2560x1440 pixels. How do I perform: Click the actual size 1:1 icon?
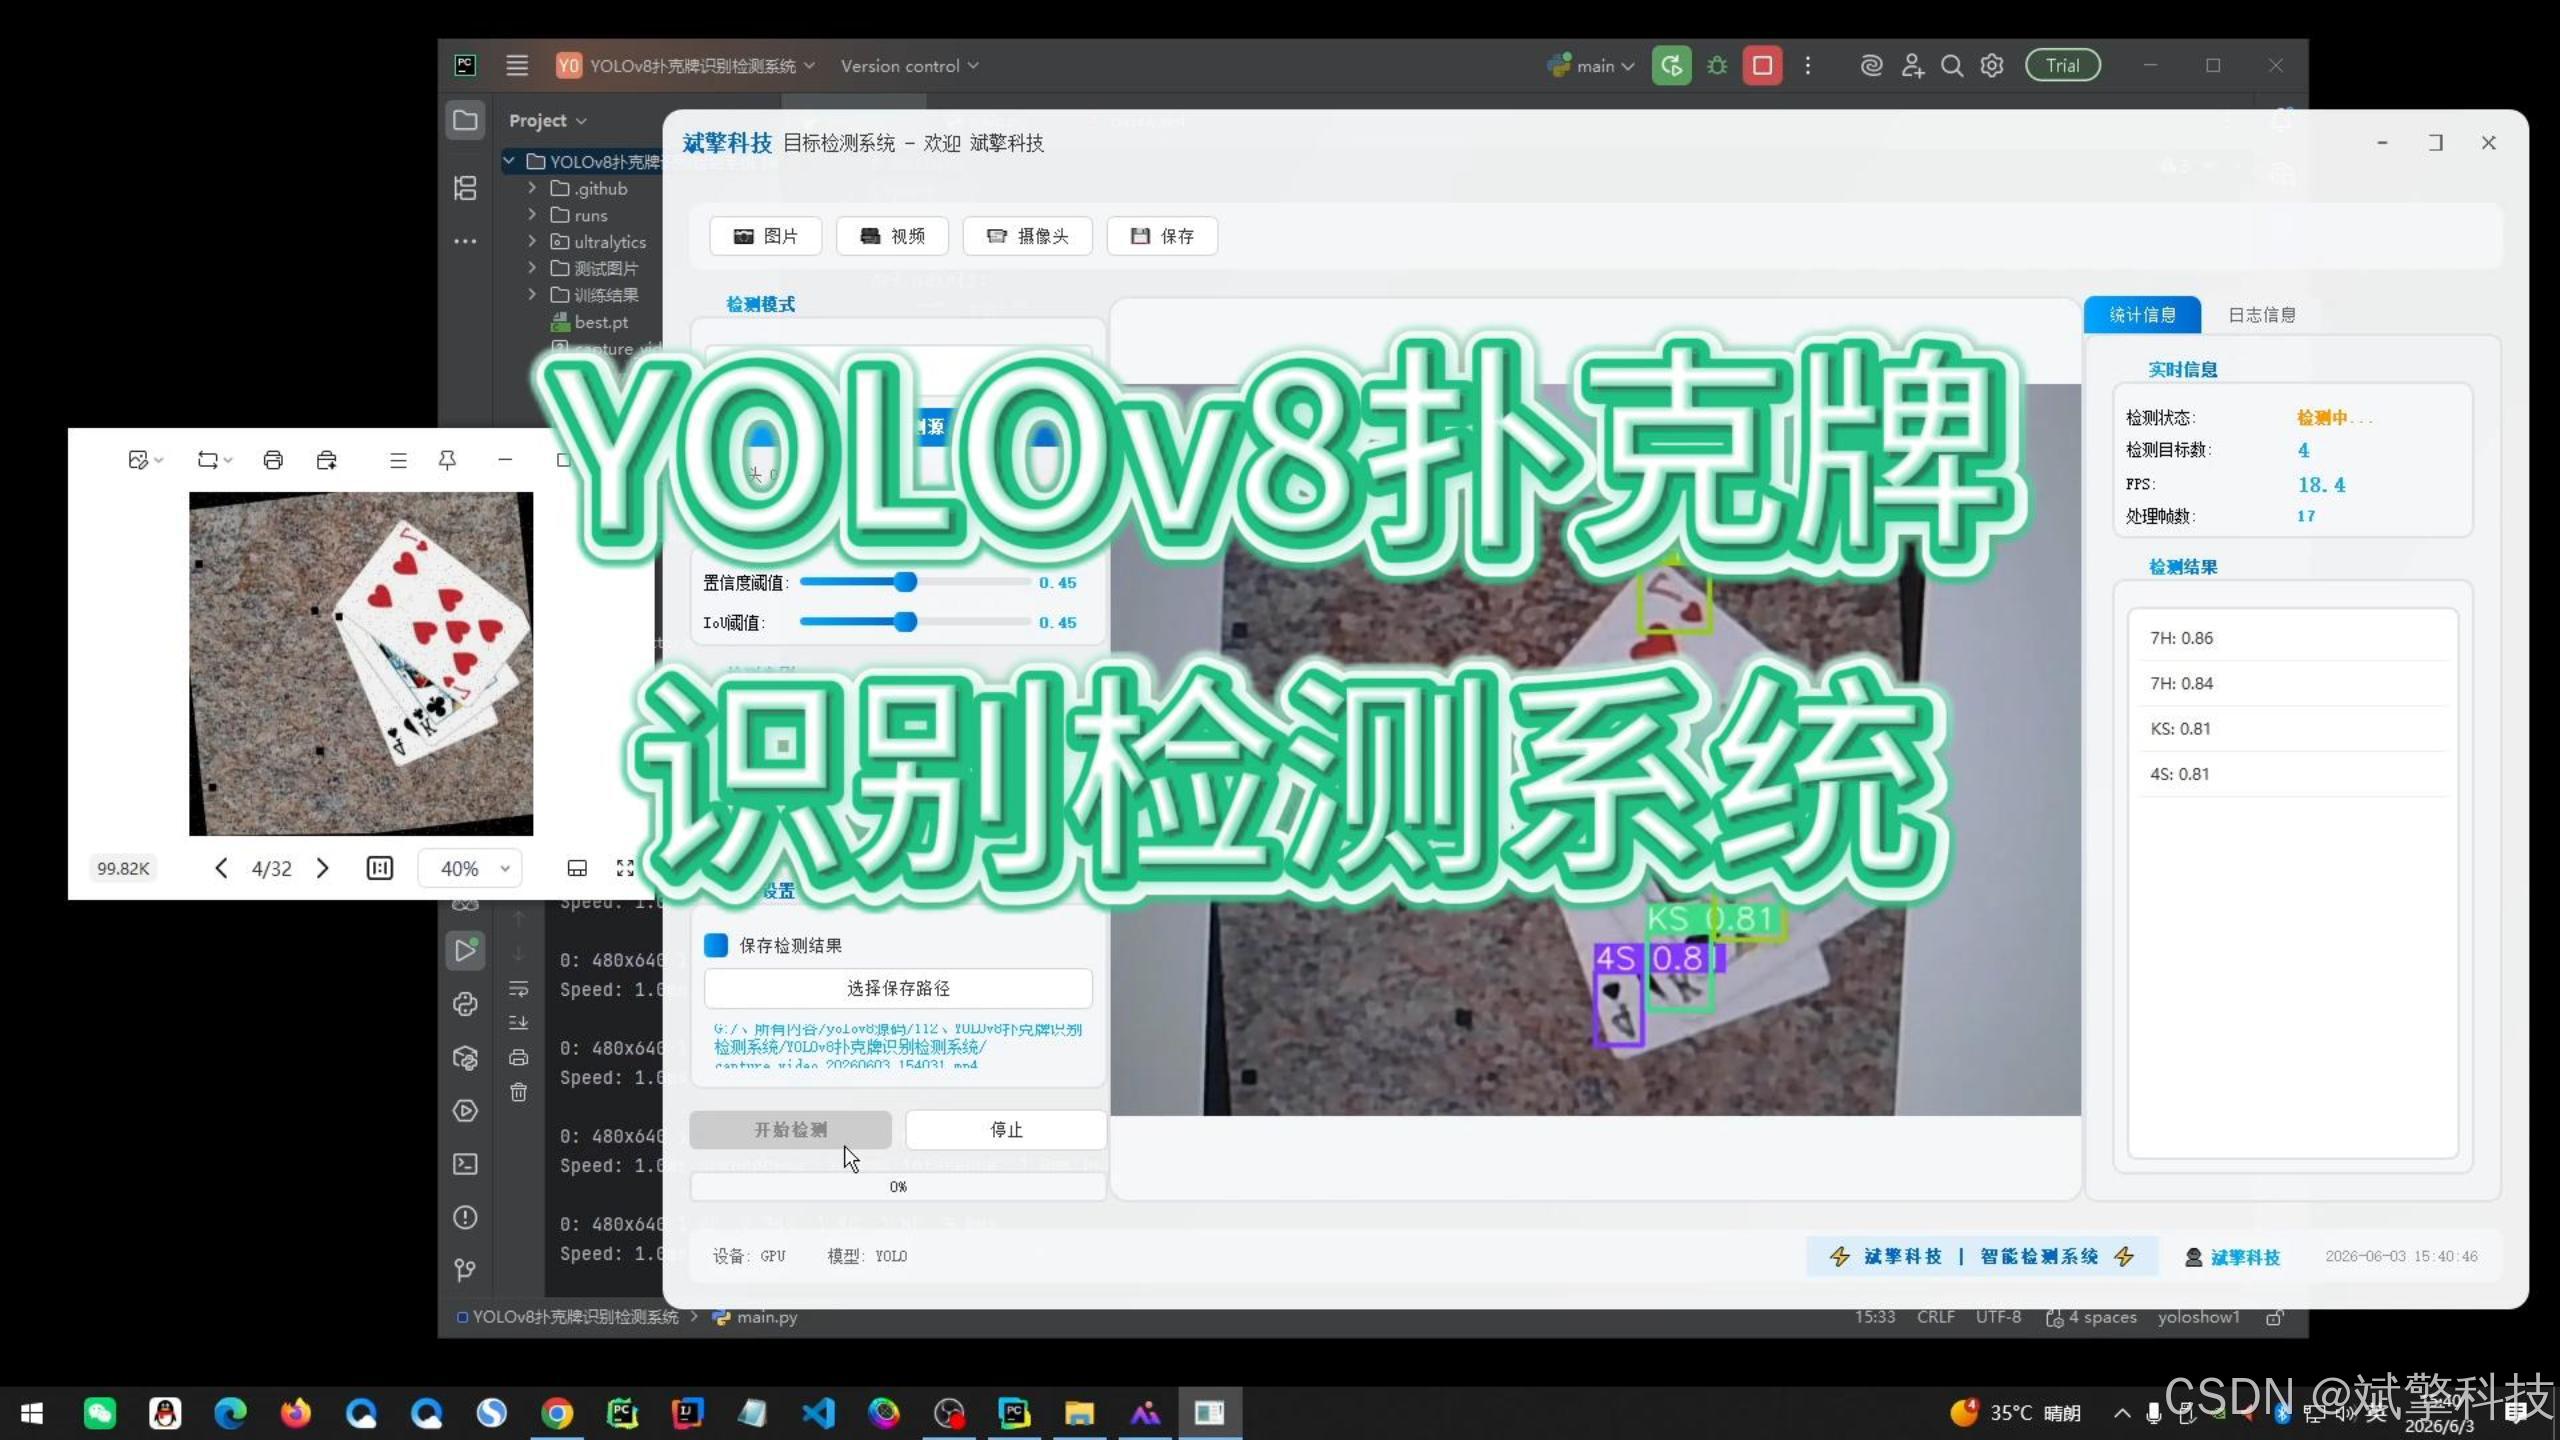click(x=380, y=868)
